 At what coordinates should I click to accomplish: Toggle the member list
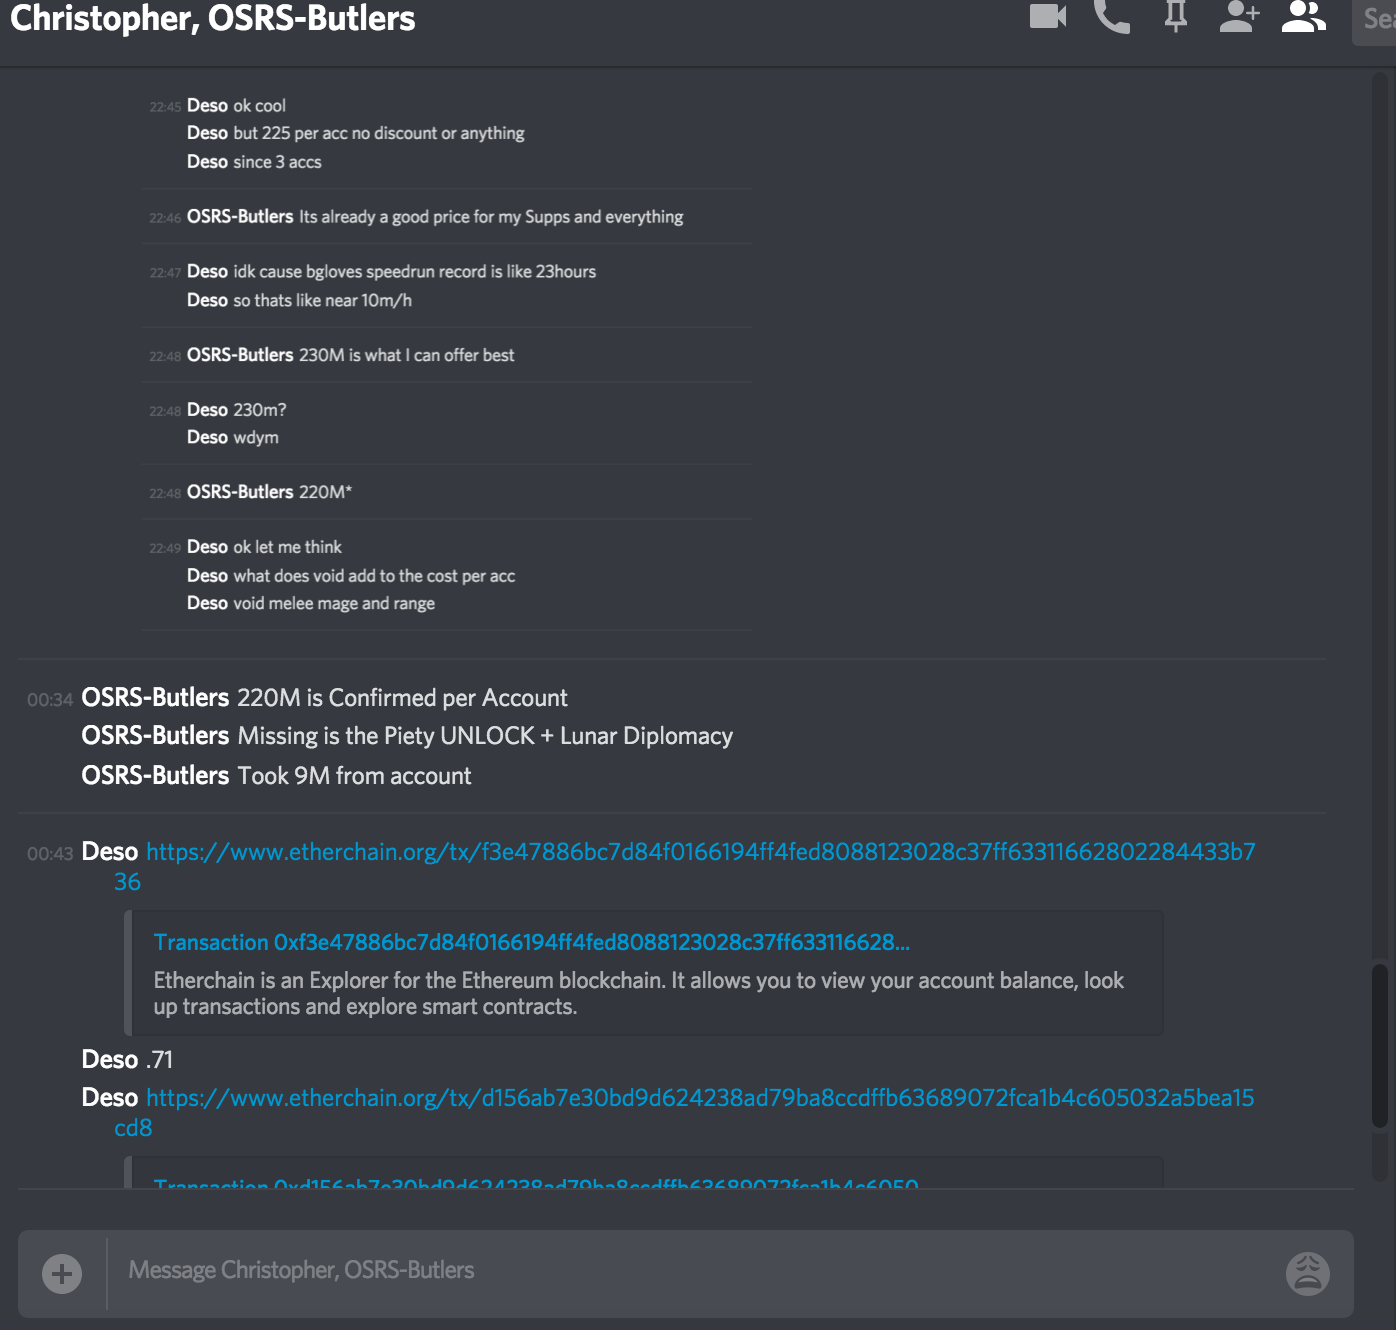pyautogui.click(x=1304, y=17)
